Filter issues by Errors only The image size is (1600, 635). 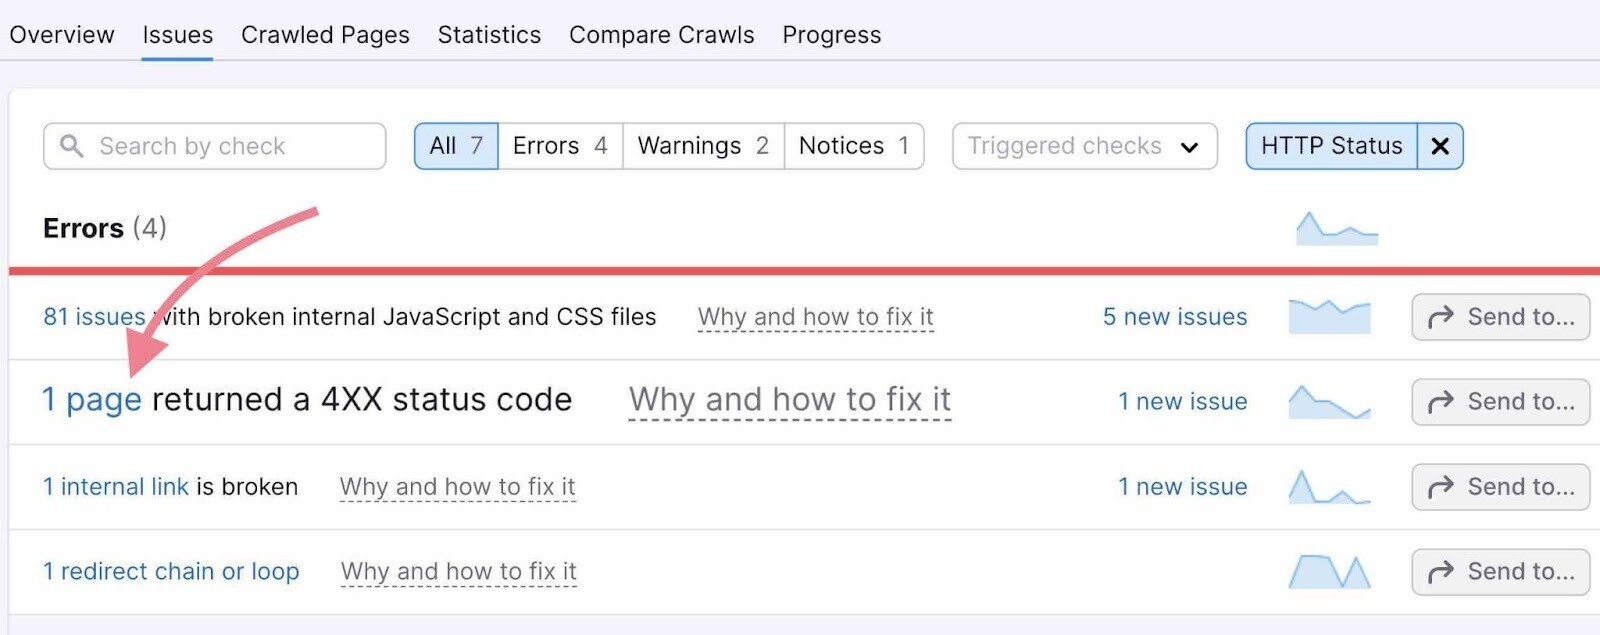[x=560, y=146]
